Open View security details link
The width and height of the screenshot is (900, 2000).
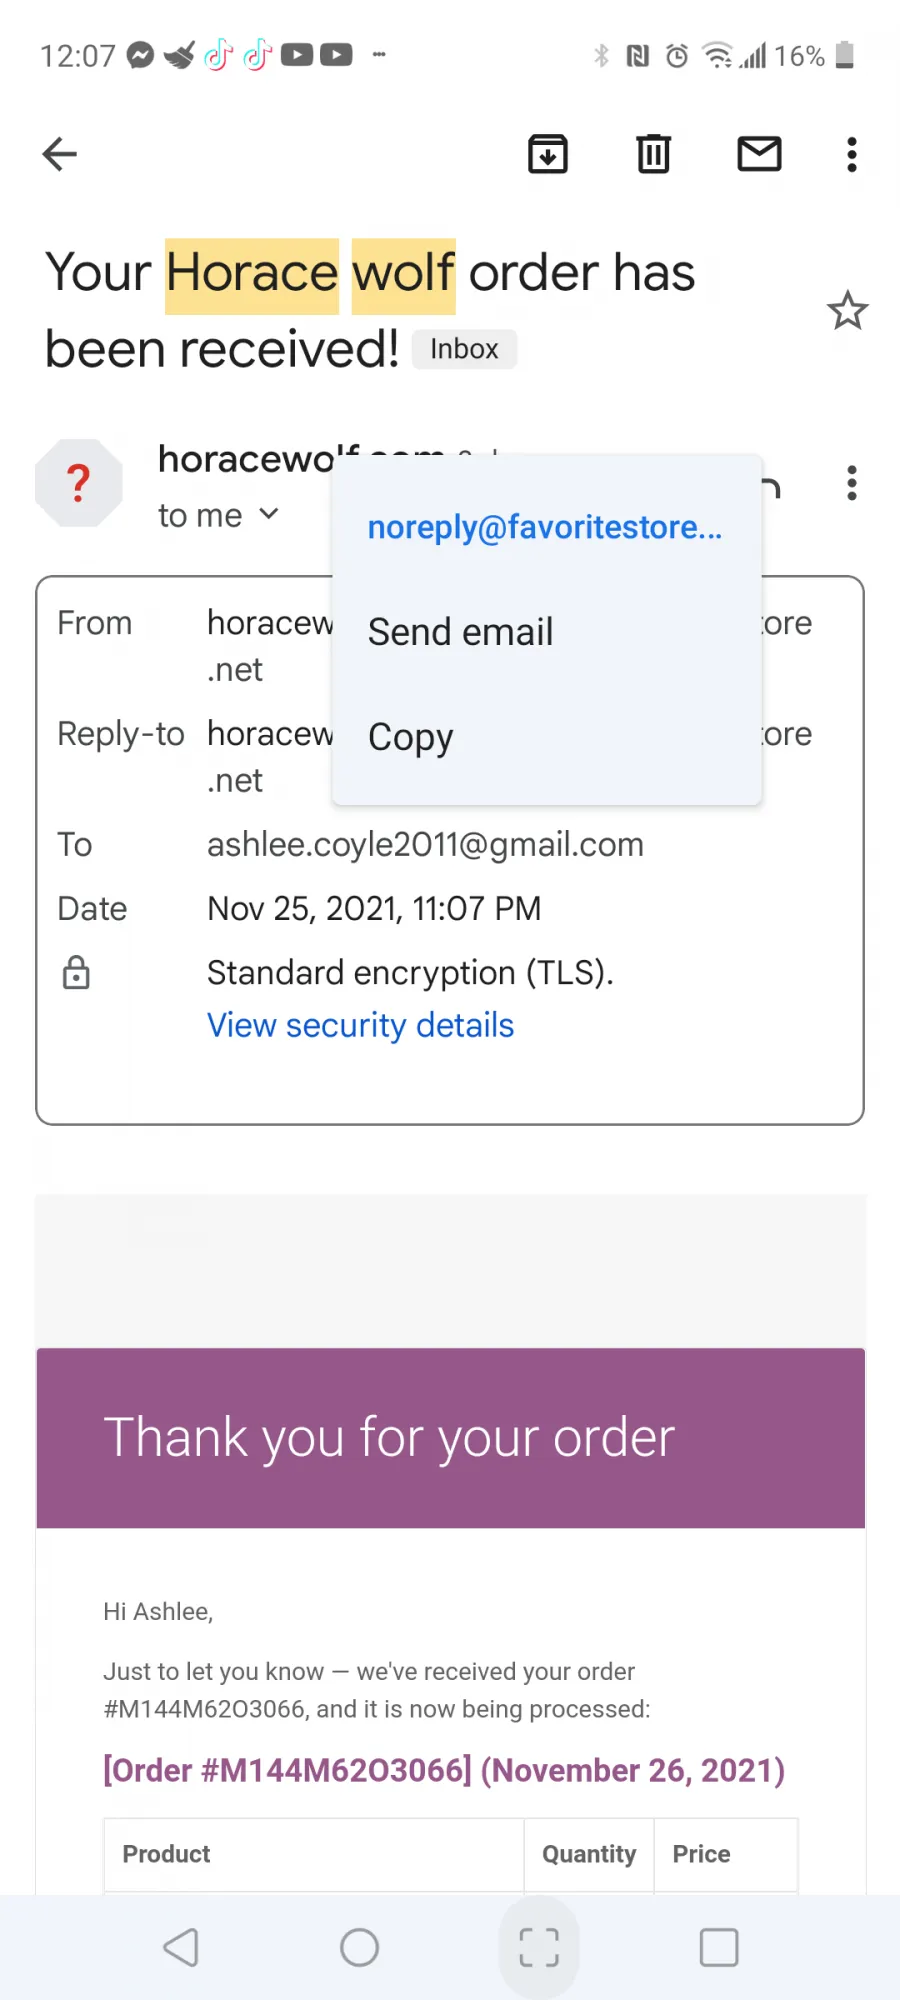point(360,1025)
